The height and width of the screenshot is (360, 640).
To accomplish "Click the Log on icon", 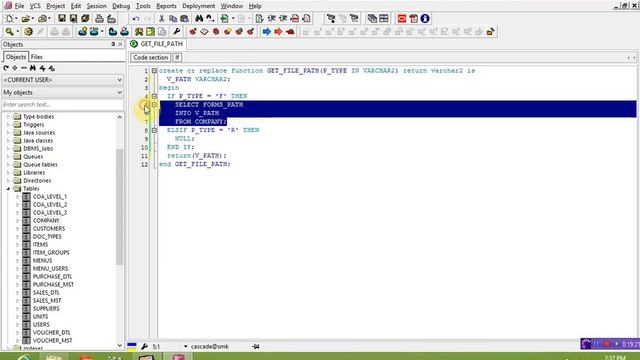I will coord(82,31).
